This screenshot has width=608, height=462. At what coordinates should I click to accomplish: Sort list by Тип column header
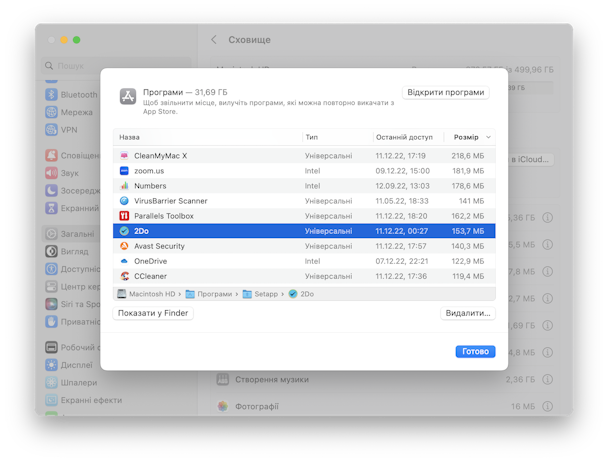point(311,137)
